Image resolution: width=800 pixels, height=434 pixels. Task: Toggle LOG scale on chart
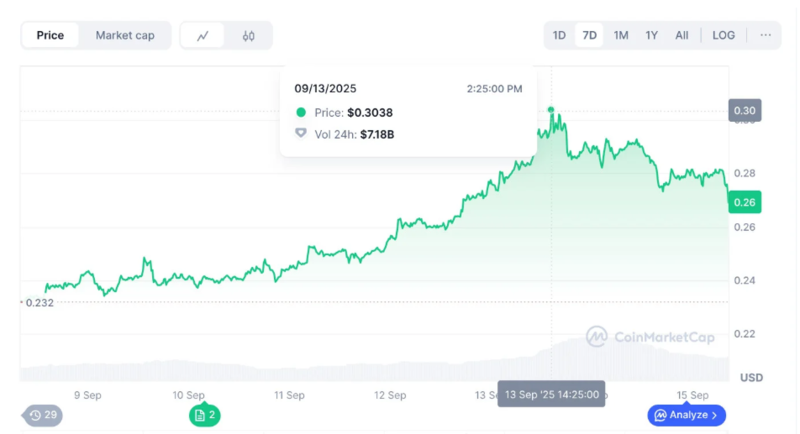pos(723,35)
